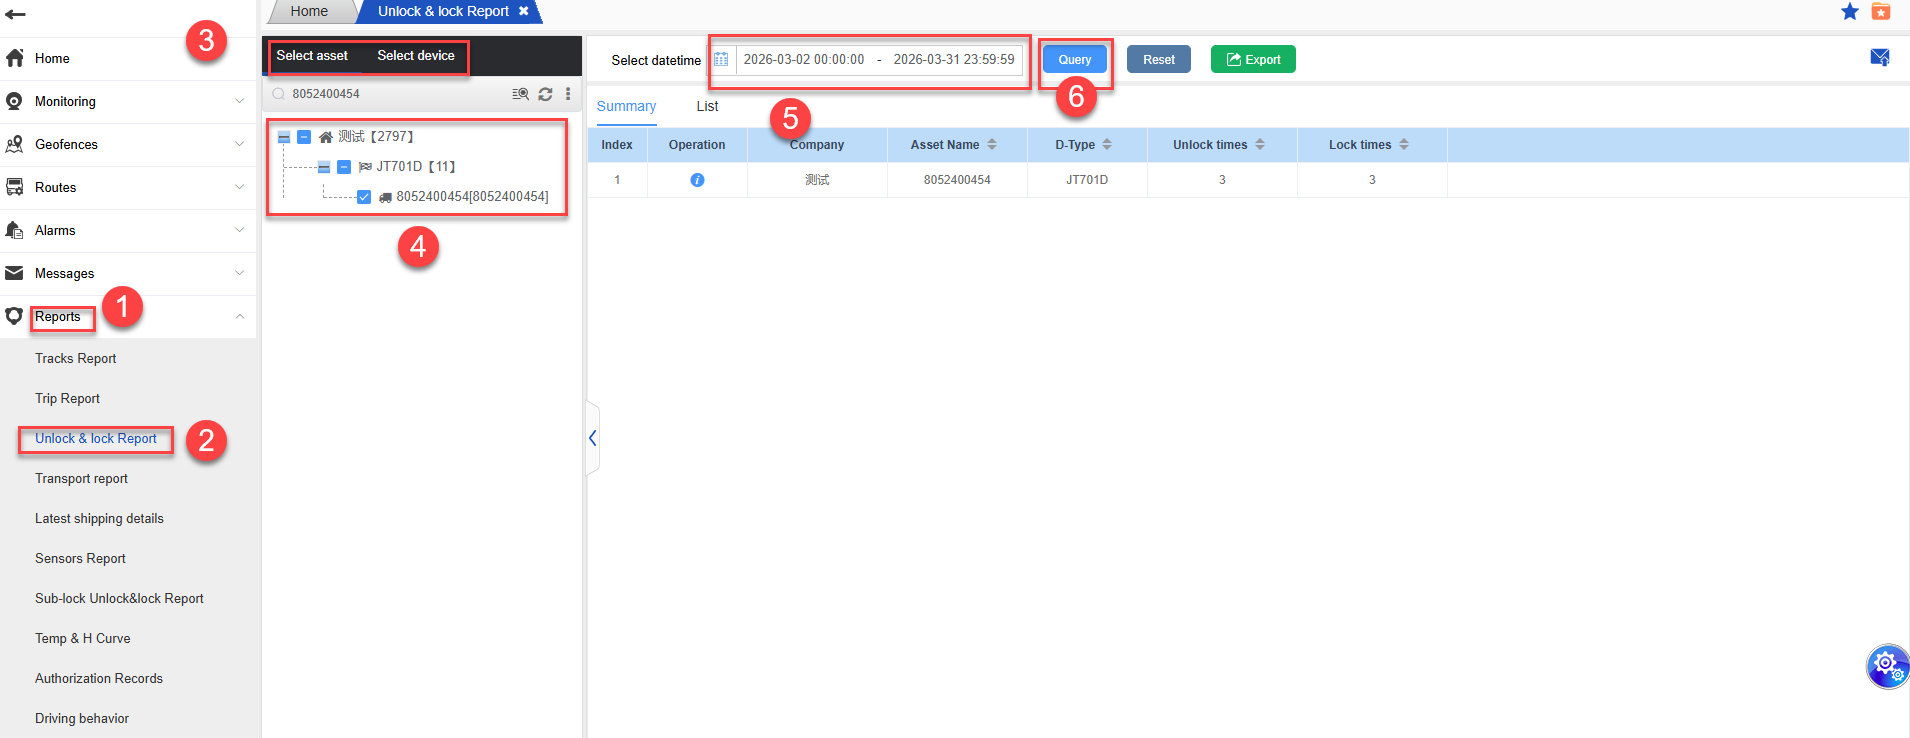Open the three-dot more options menu
The width and height of the screenshot is (1910, 738).
tap(568, 94)
